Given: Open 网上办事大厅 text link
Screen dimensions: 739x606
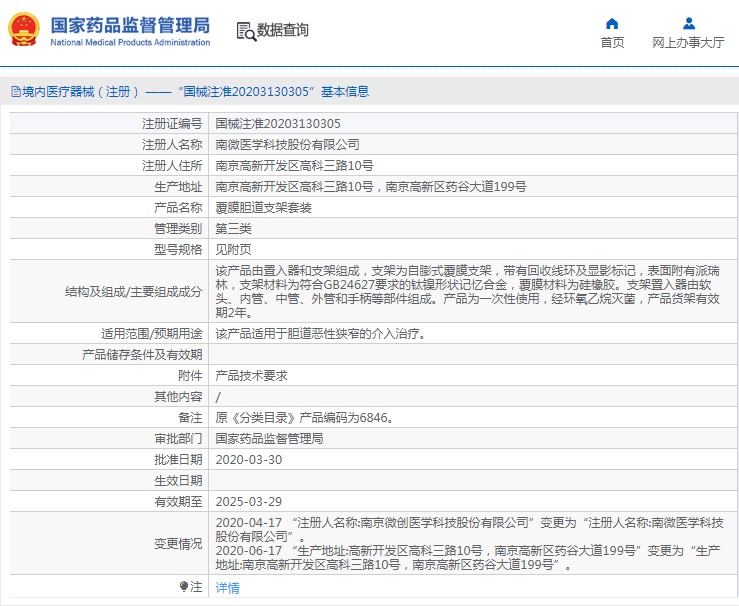Looking at the screenshot, I should [688, 42].
